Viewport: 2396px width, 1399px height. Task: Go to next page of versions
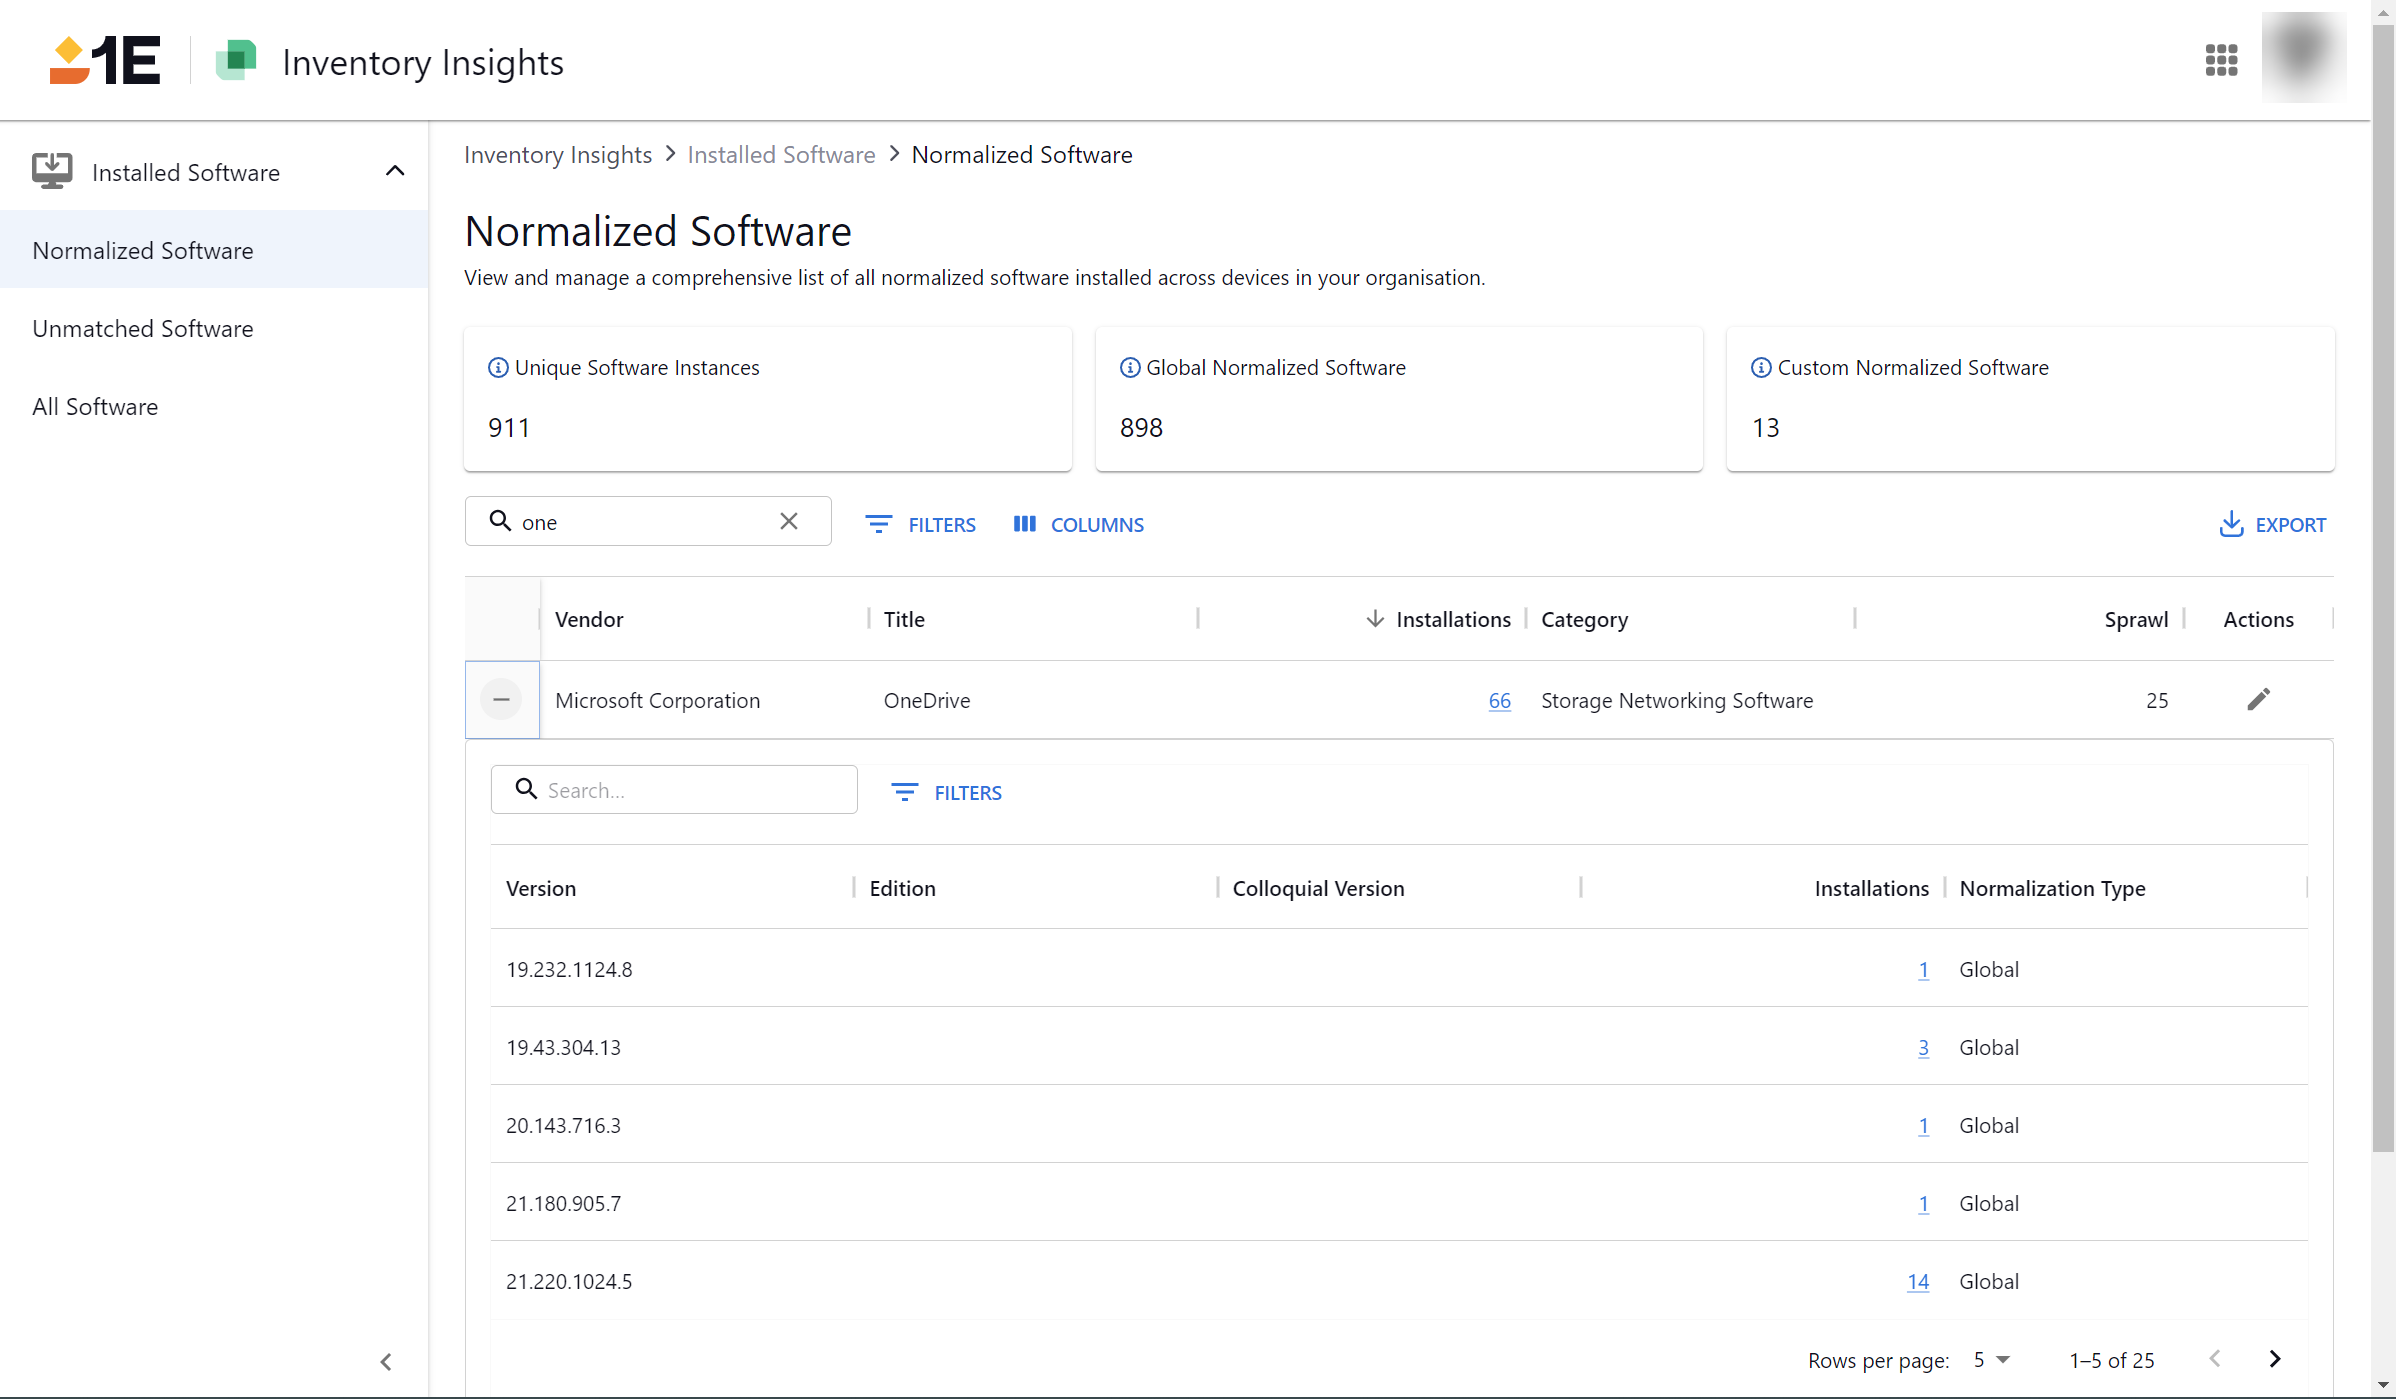click(x=2274, y=1358)
